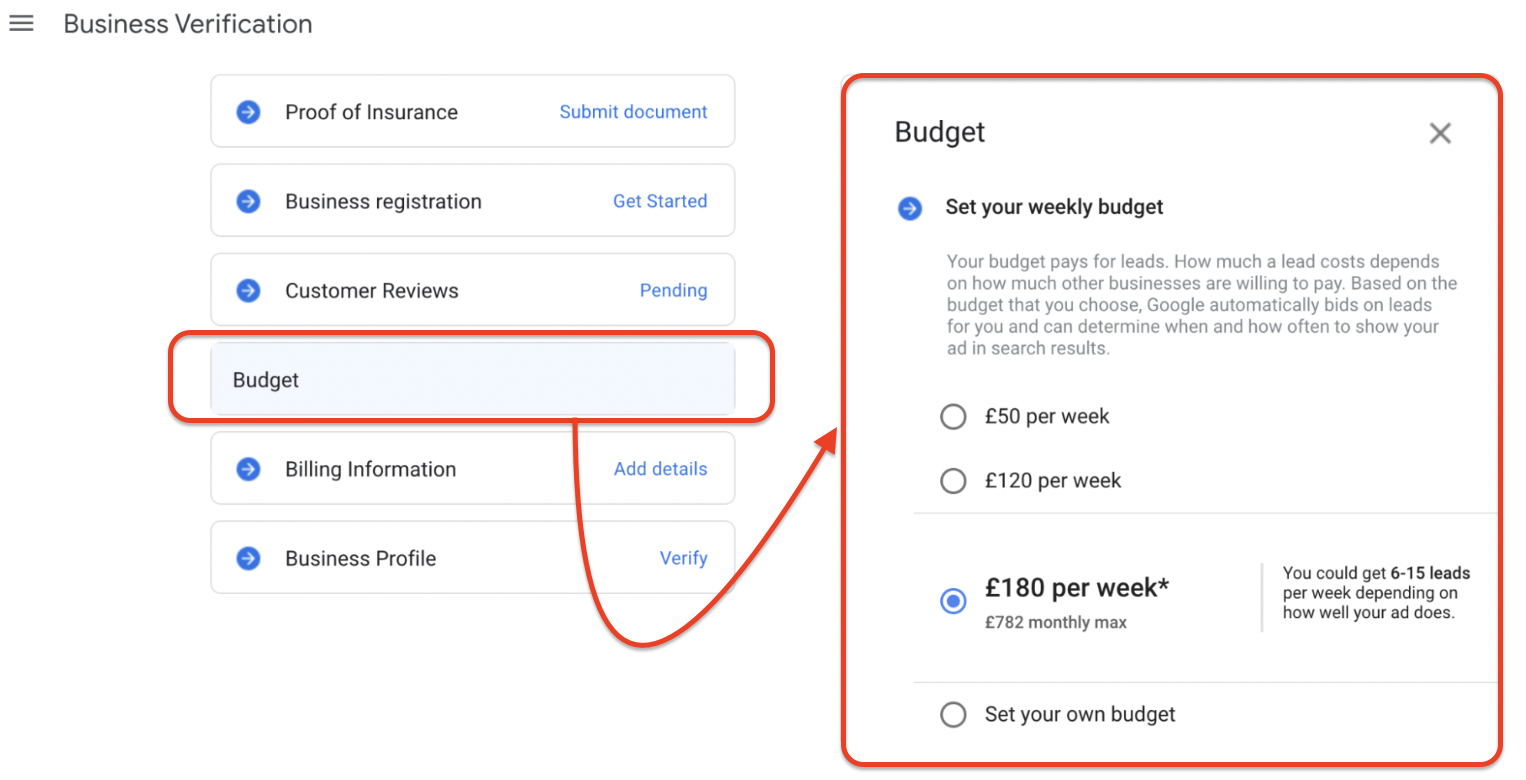Screen dimensions: 1526x780
Task: Choose the Set your own budget option
Action: pos(953,714)
